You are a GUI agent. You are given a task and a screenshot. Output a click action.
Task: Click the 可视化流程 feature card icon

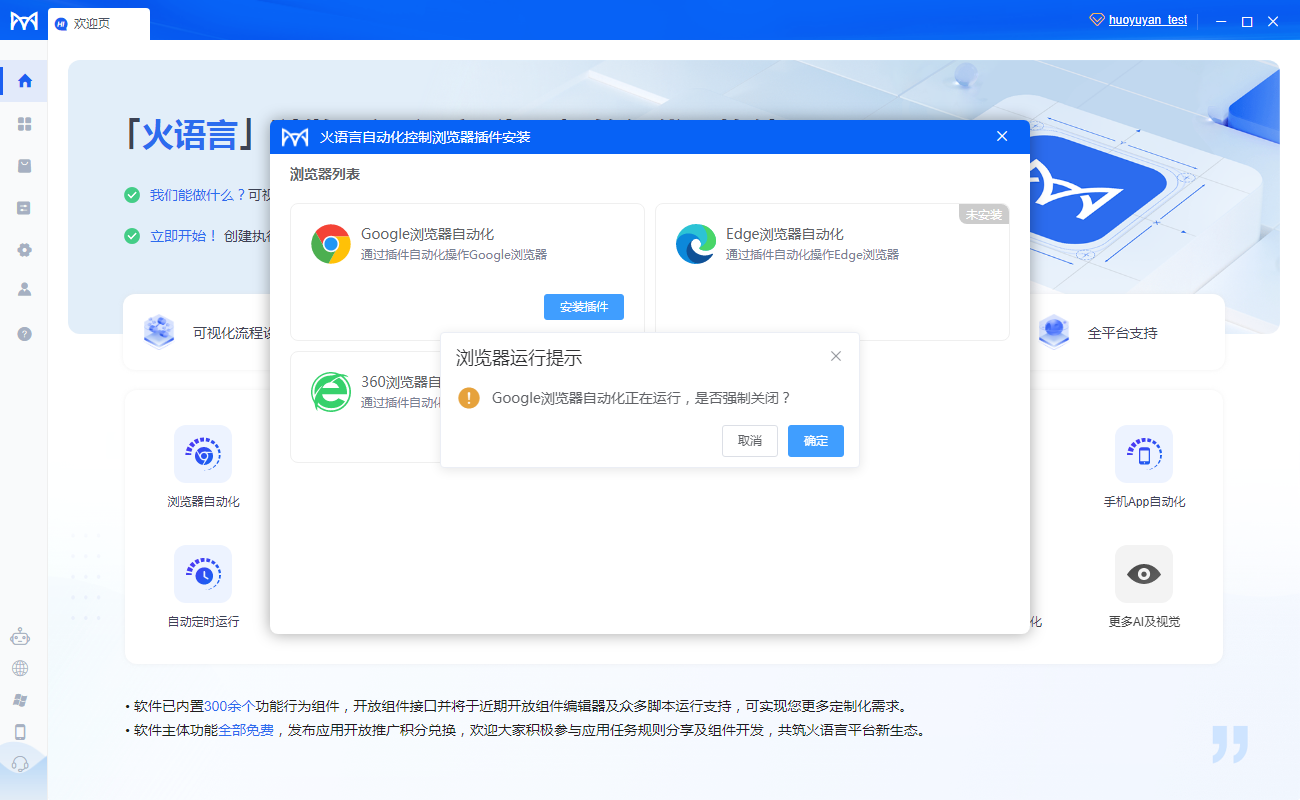coord(159,332)
